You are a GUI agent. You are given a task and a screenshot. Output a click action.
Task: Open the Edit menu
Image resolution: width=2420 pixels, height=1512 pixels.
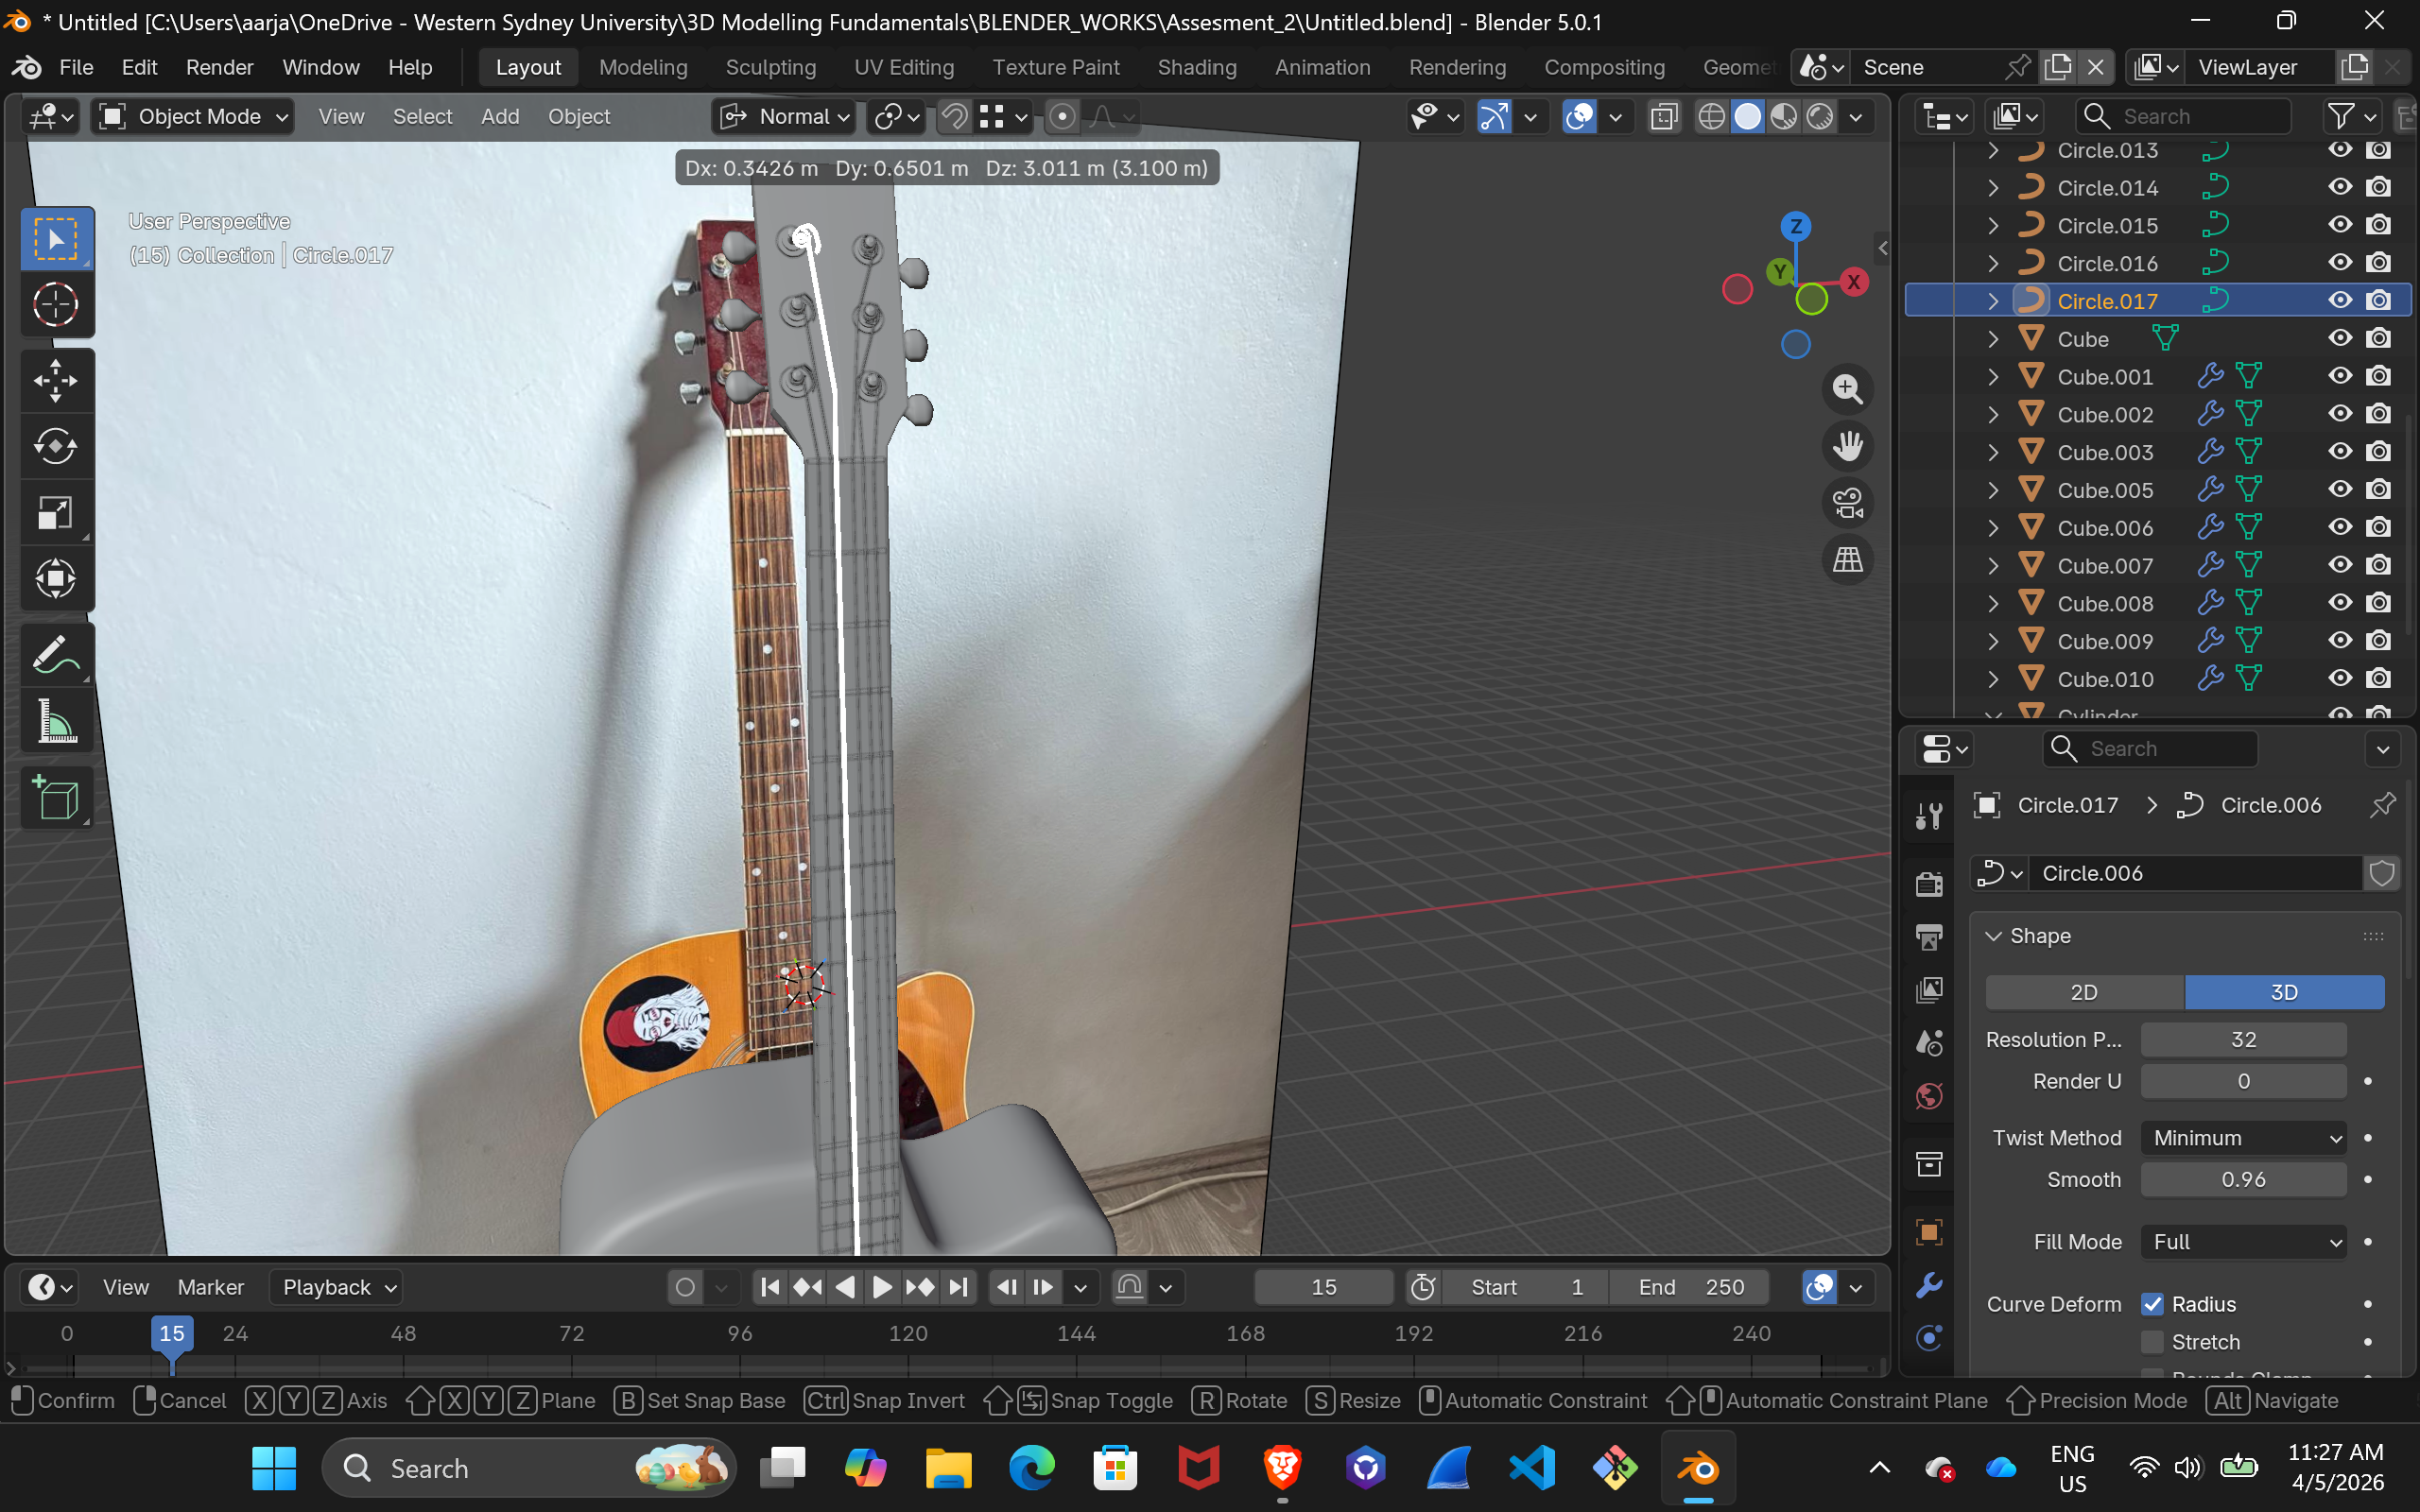(139, 67)
